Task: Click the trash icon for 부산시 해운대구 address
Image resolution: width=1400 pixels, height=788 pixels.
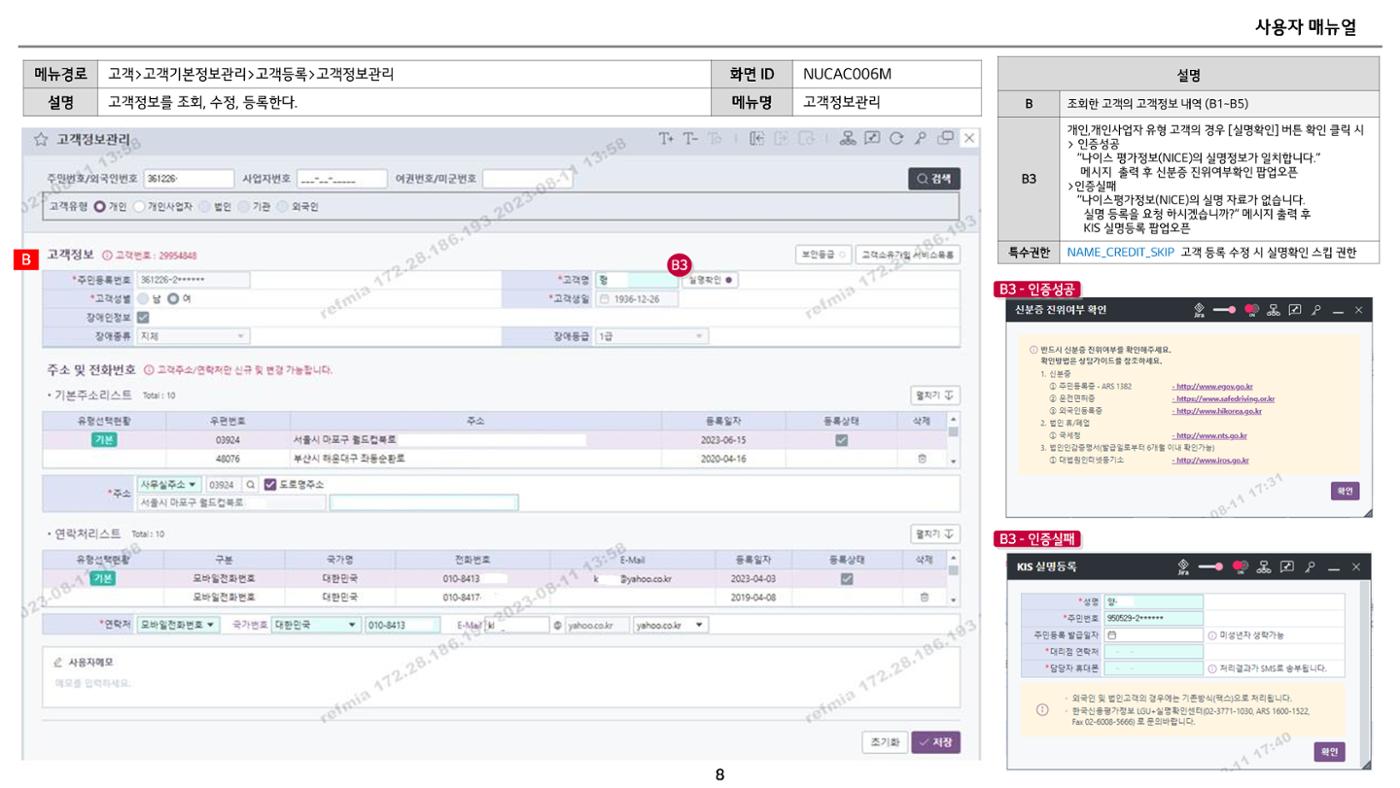Action: click(923, 459)
